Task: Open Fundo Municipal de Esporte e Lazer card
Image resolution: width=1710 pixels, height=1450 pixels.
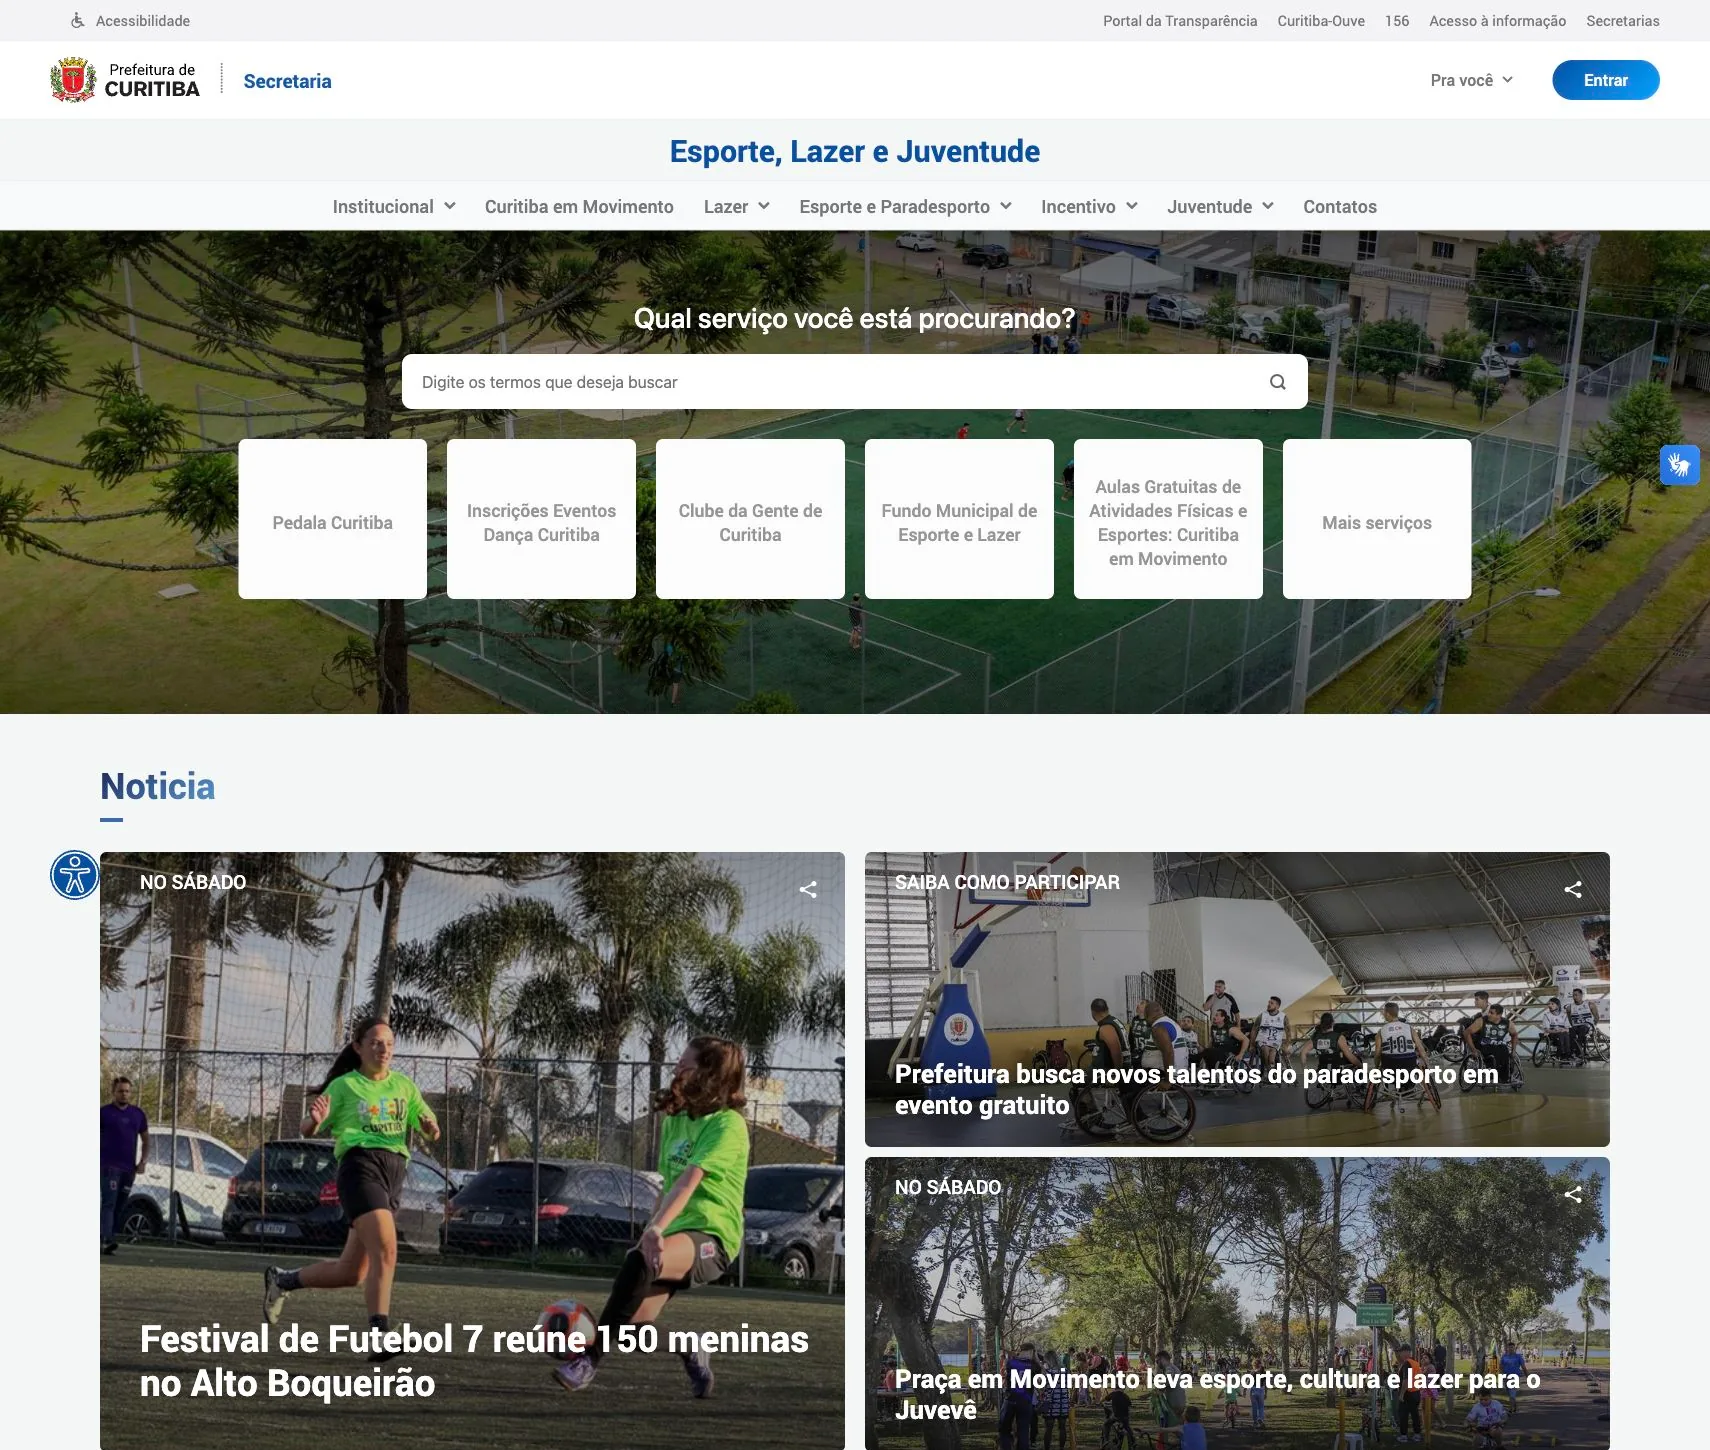Action: [960, 519]
